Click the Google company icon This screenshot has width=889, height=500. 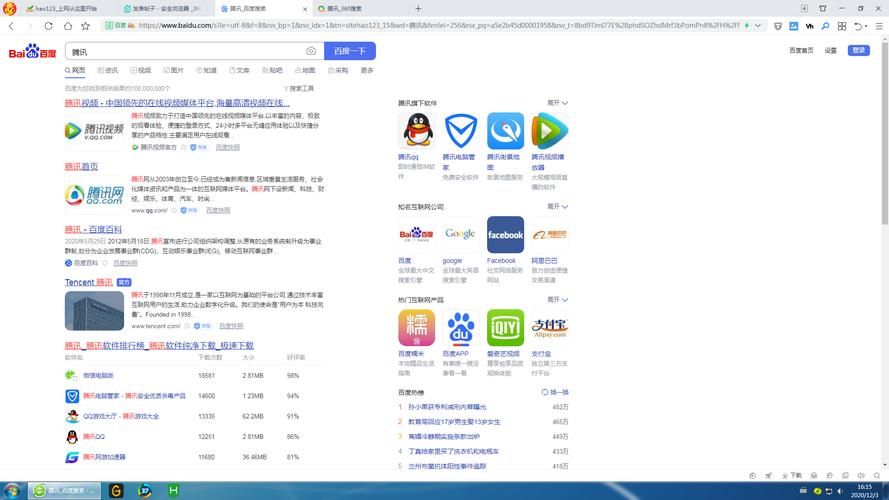pos(460,234)
